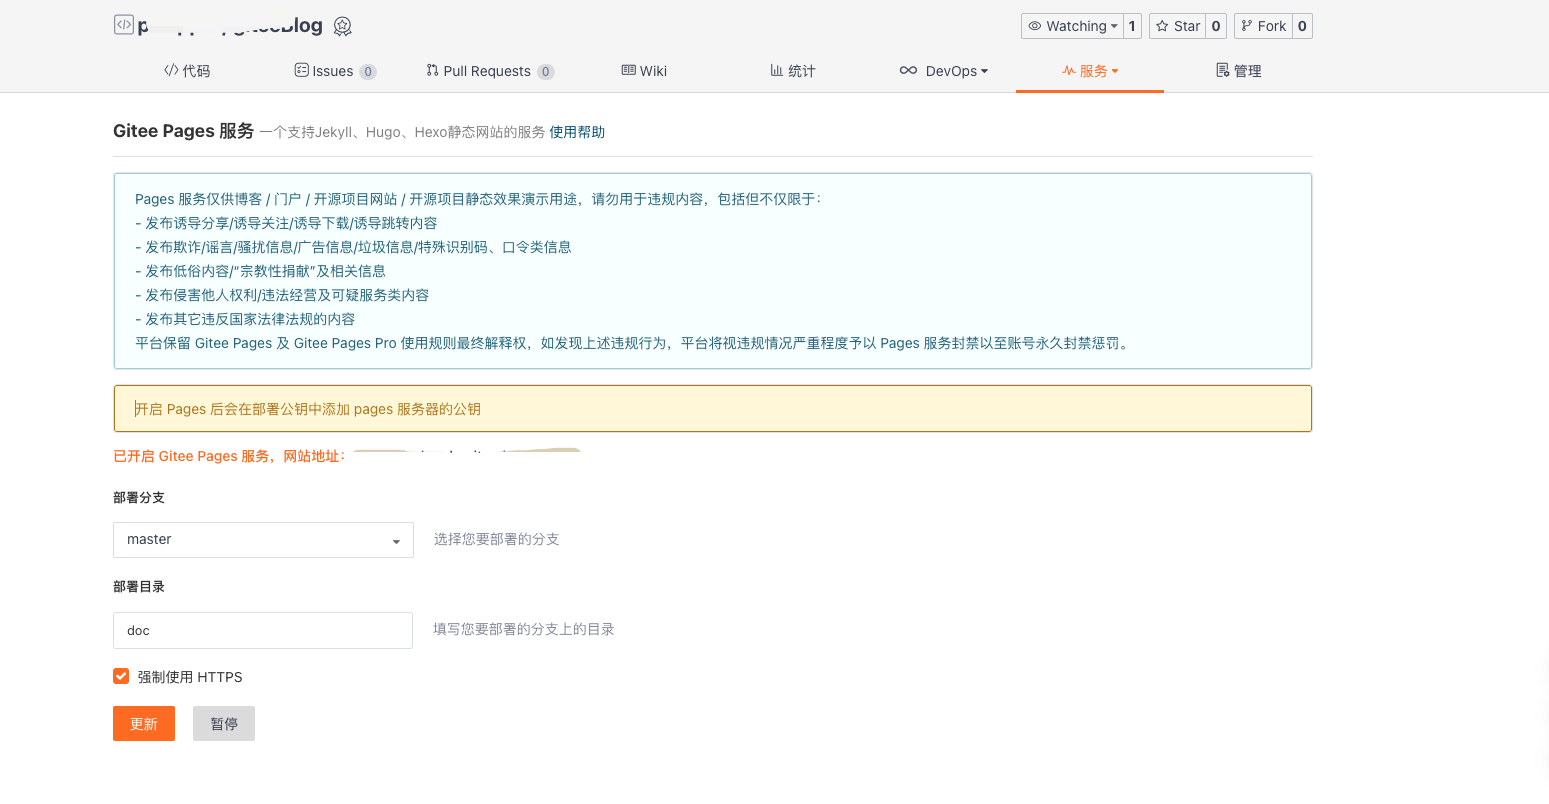
Task: Click the 部署目录 label
Action: click(139, 587)
